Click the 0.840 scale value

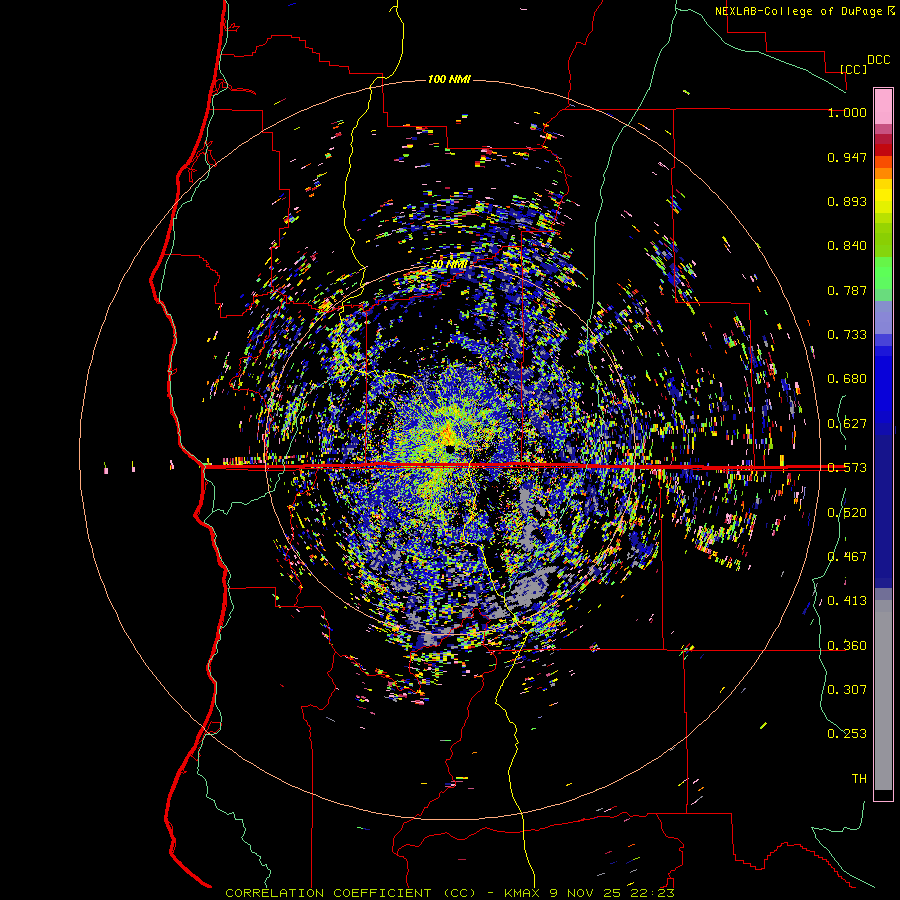coord(847,246)
